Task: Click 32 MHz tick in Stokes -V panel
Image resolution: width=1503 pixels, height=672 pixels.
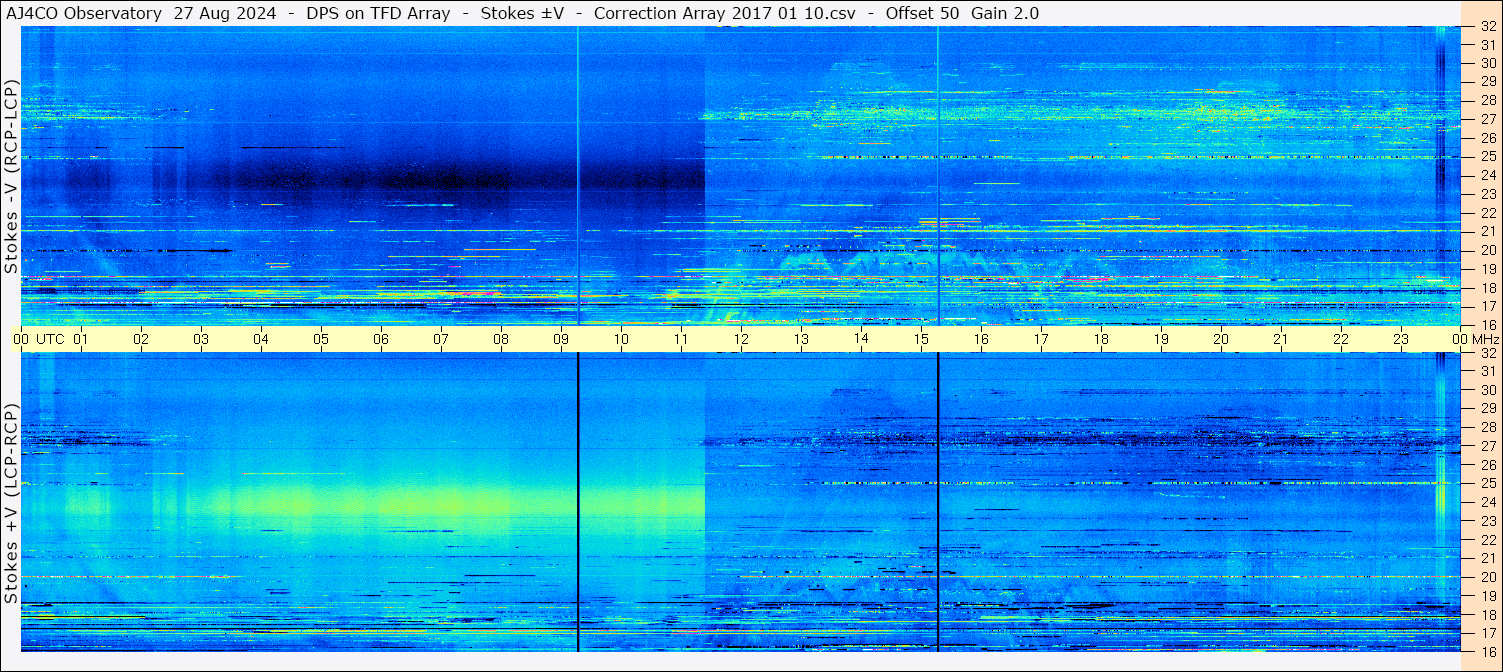Action: click(1487, 26)
